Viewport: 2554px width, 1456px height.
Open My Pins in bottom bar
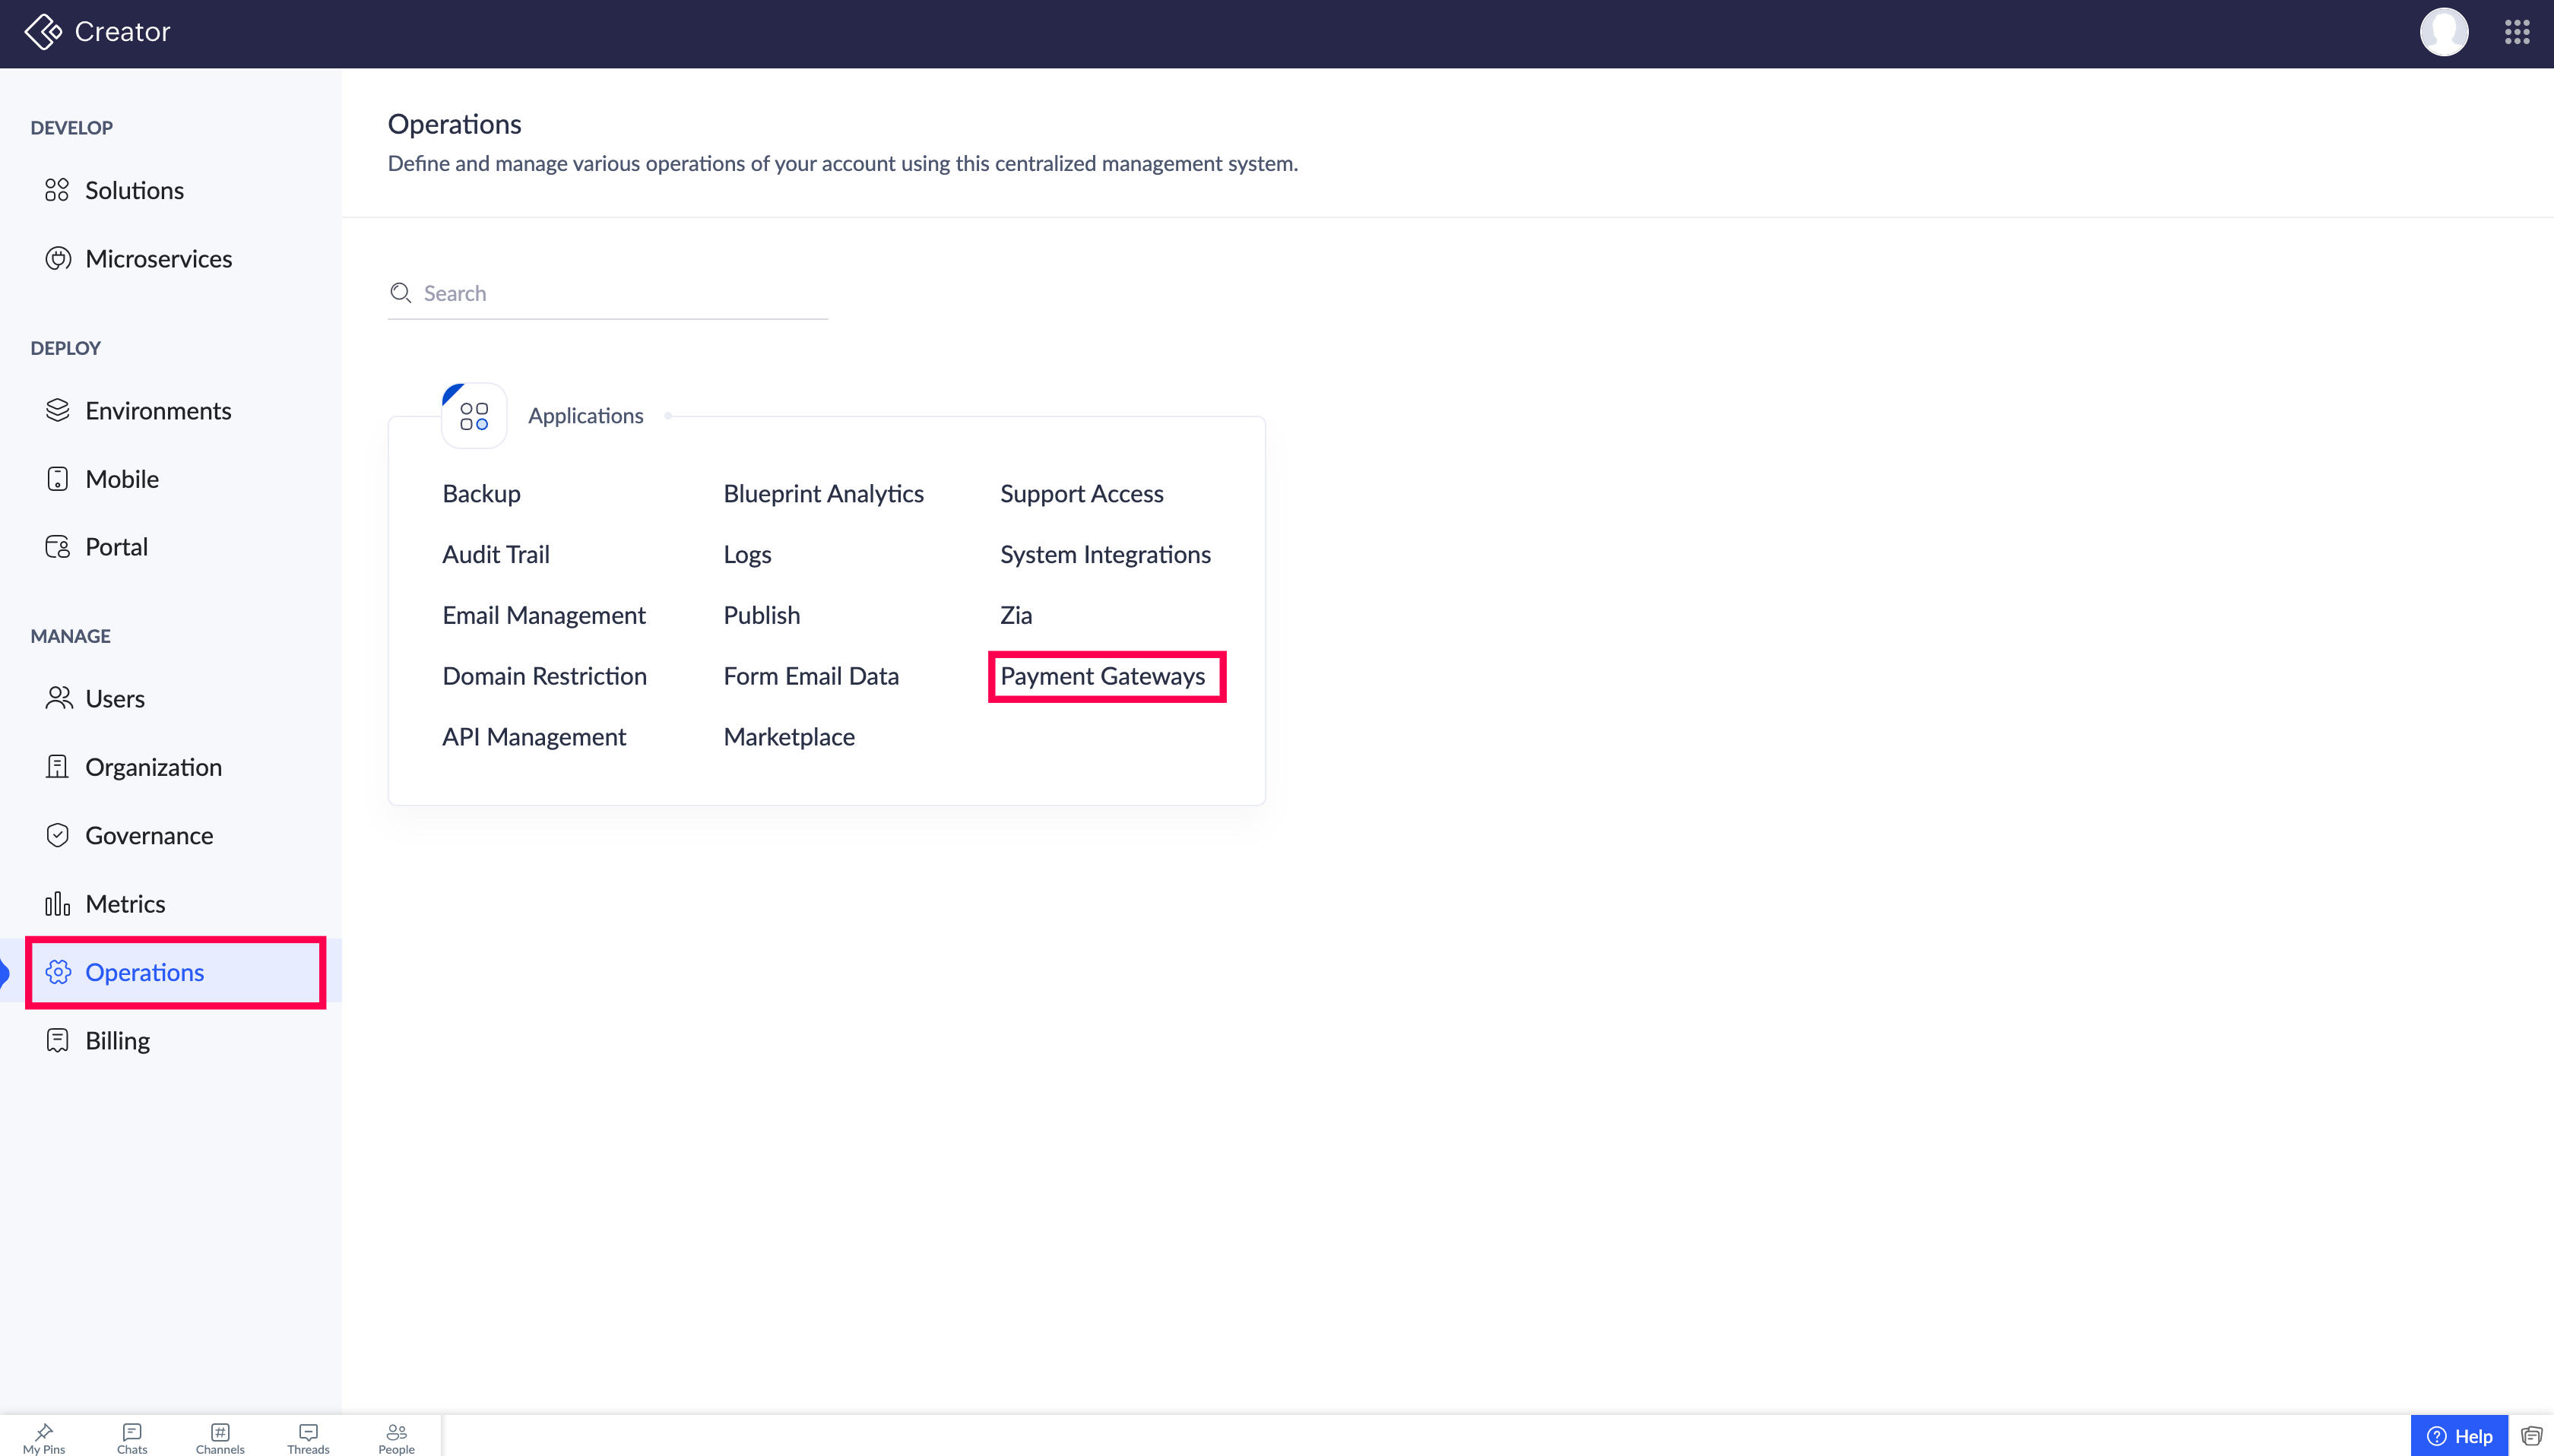point(44,1438)
